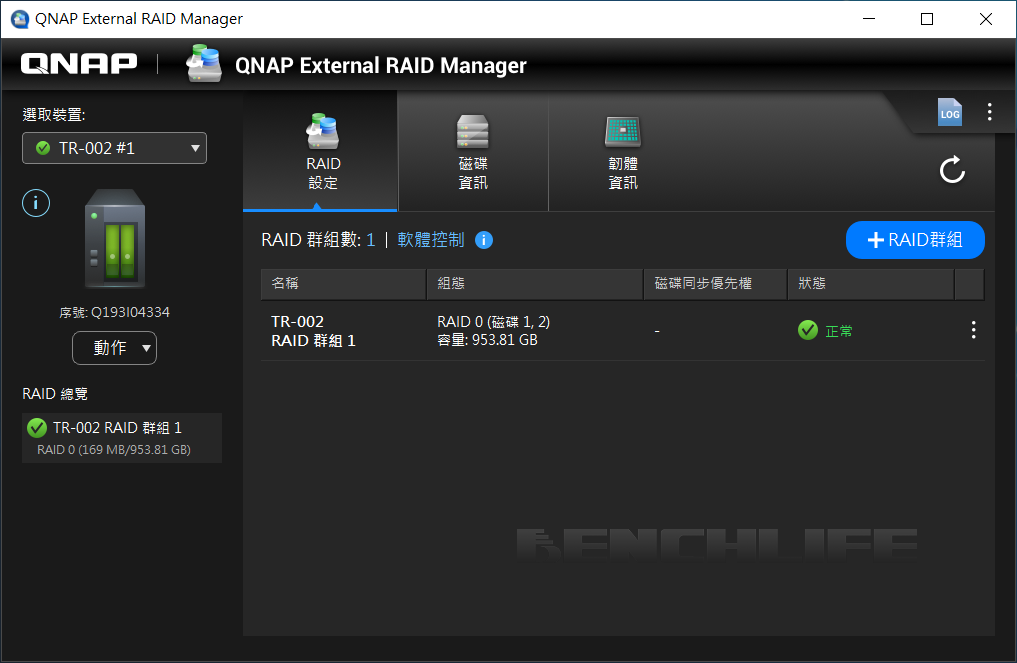Viewport: 1017px width, 663px height.
Task: Open the TR-002 RAID 群組 1 row options menu
Action: (973, 330)
